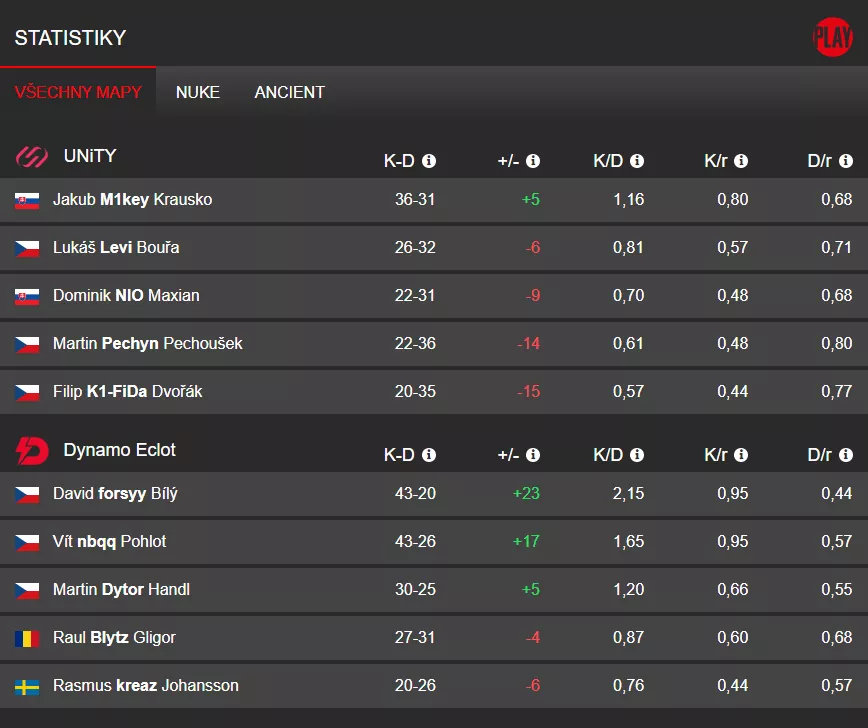
Task: Click the UNiTY team logo
Action: (32, 156)
